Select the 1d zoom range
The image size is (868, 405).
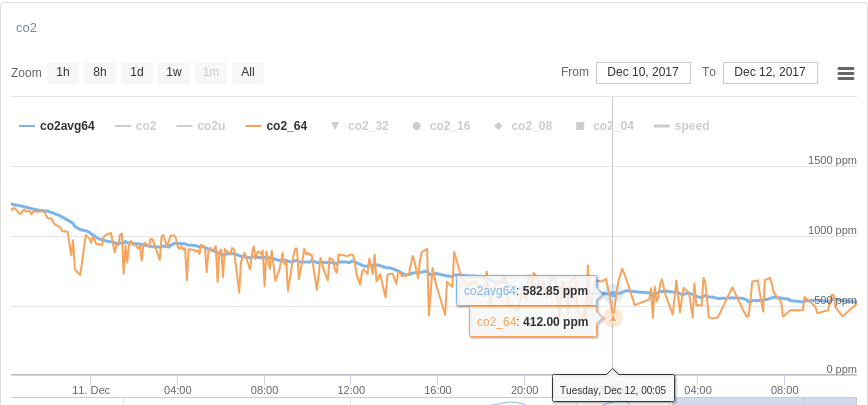point(137,72)
